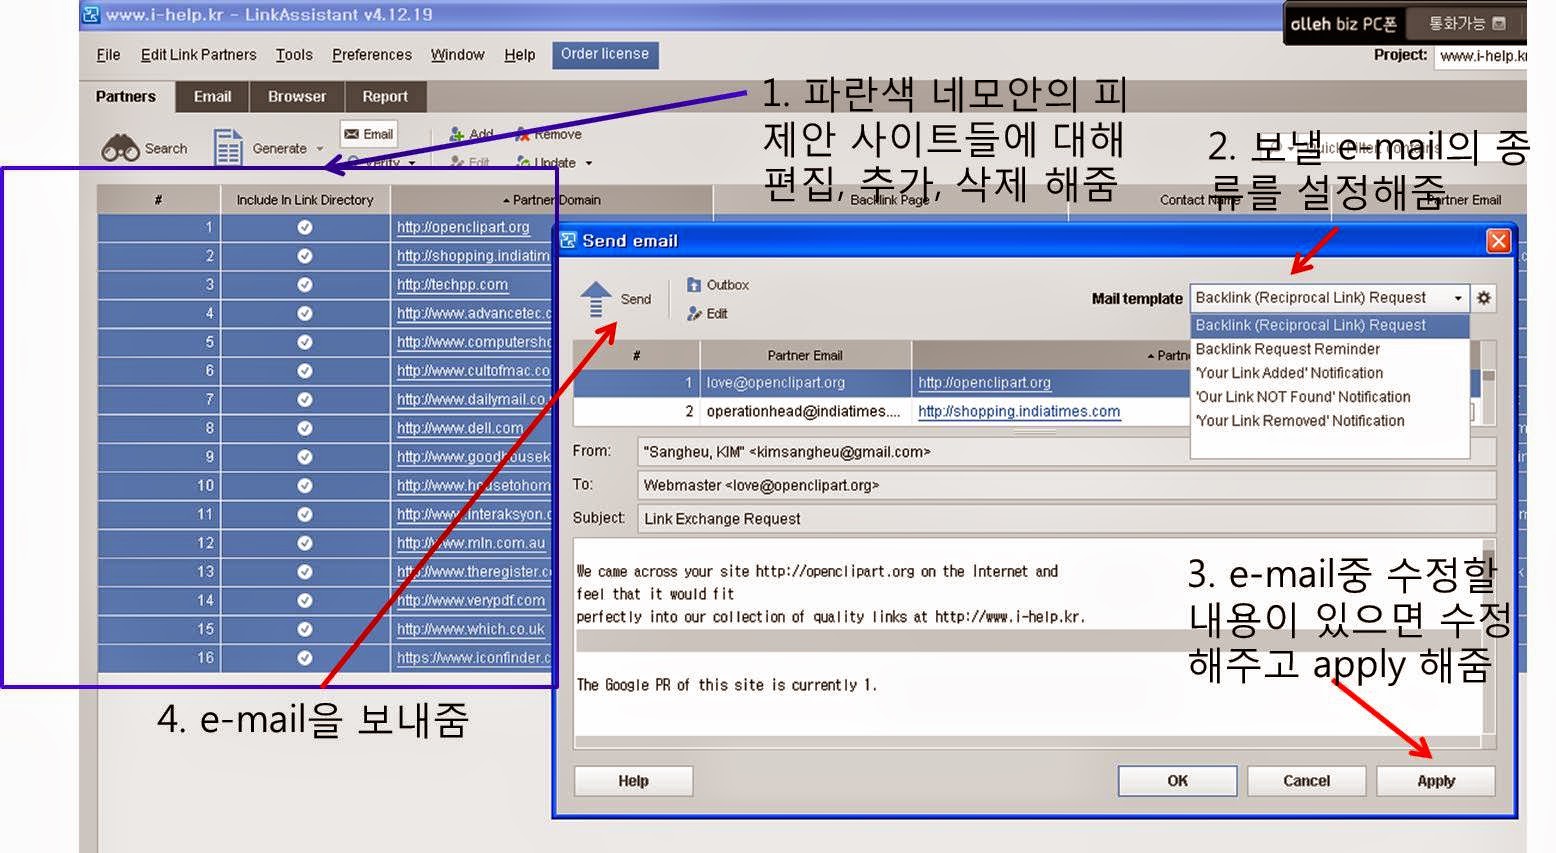Open http://www.verypdf.com link
The image size is (1556, 853).
[470, 601]
